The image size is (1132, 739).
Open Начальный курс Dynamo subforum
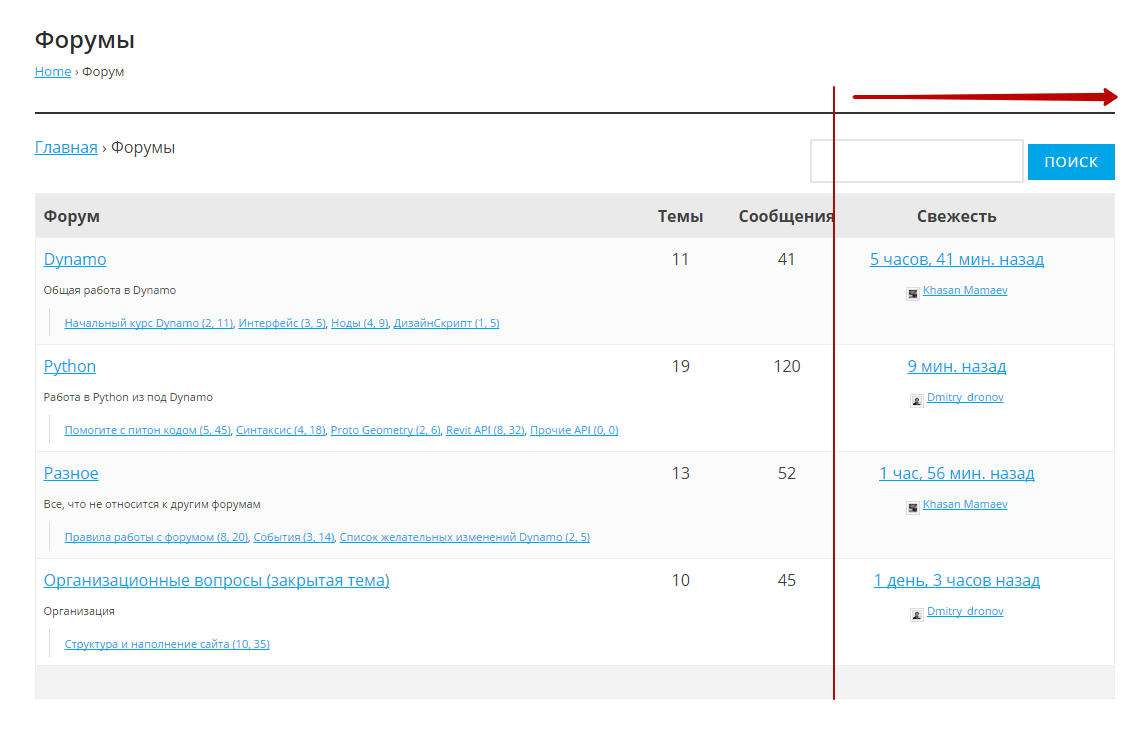coord(149,323)
